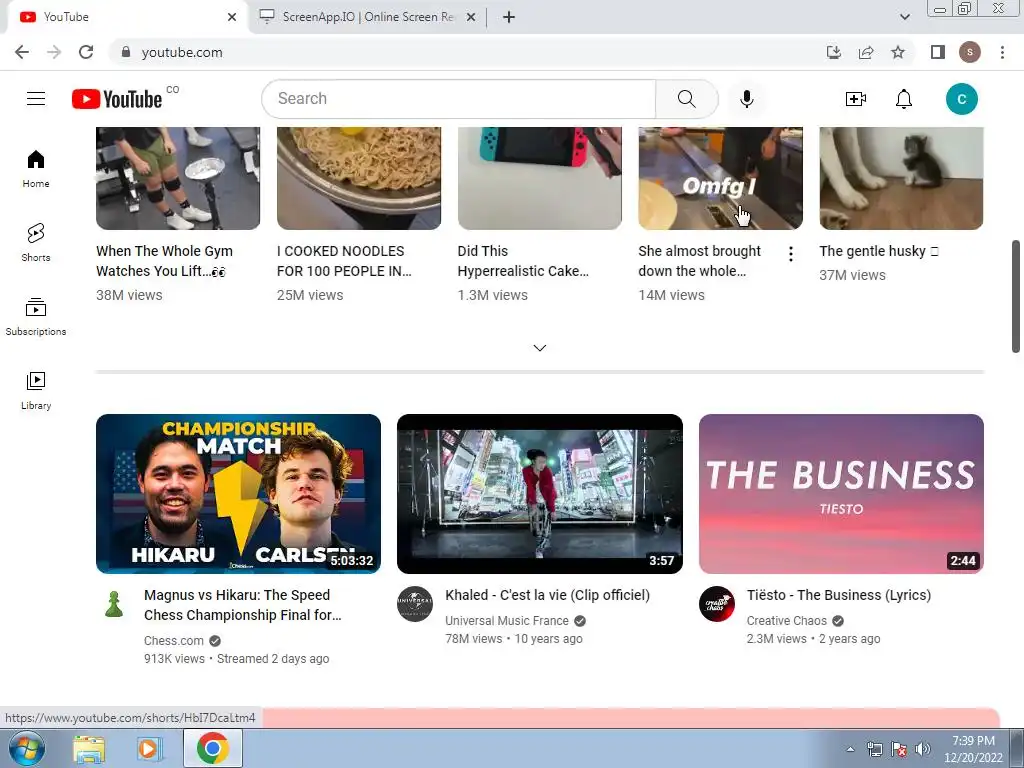Open Universal Music France channel avatar

click(415, 604)
